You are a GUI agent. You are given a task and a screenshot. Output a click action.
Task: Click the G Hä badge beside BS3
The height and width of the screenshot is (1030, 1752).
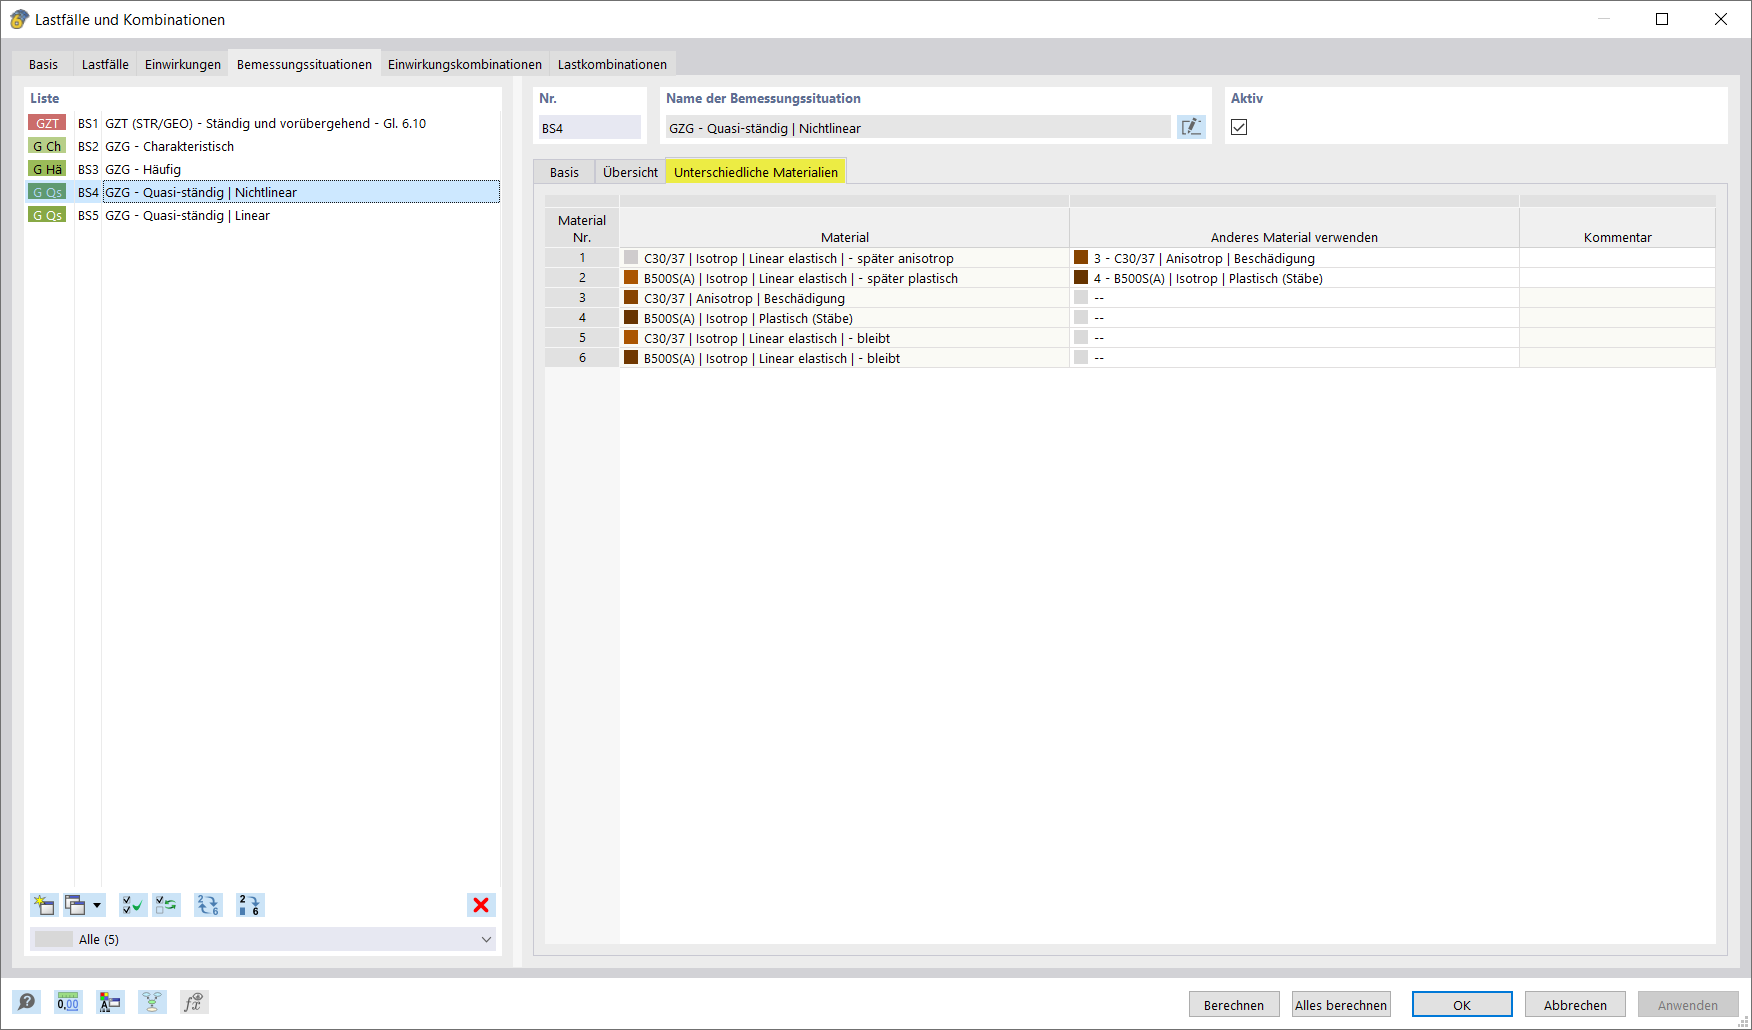(x=46, y=168)
